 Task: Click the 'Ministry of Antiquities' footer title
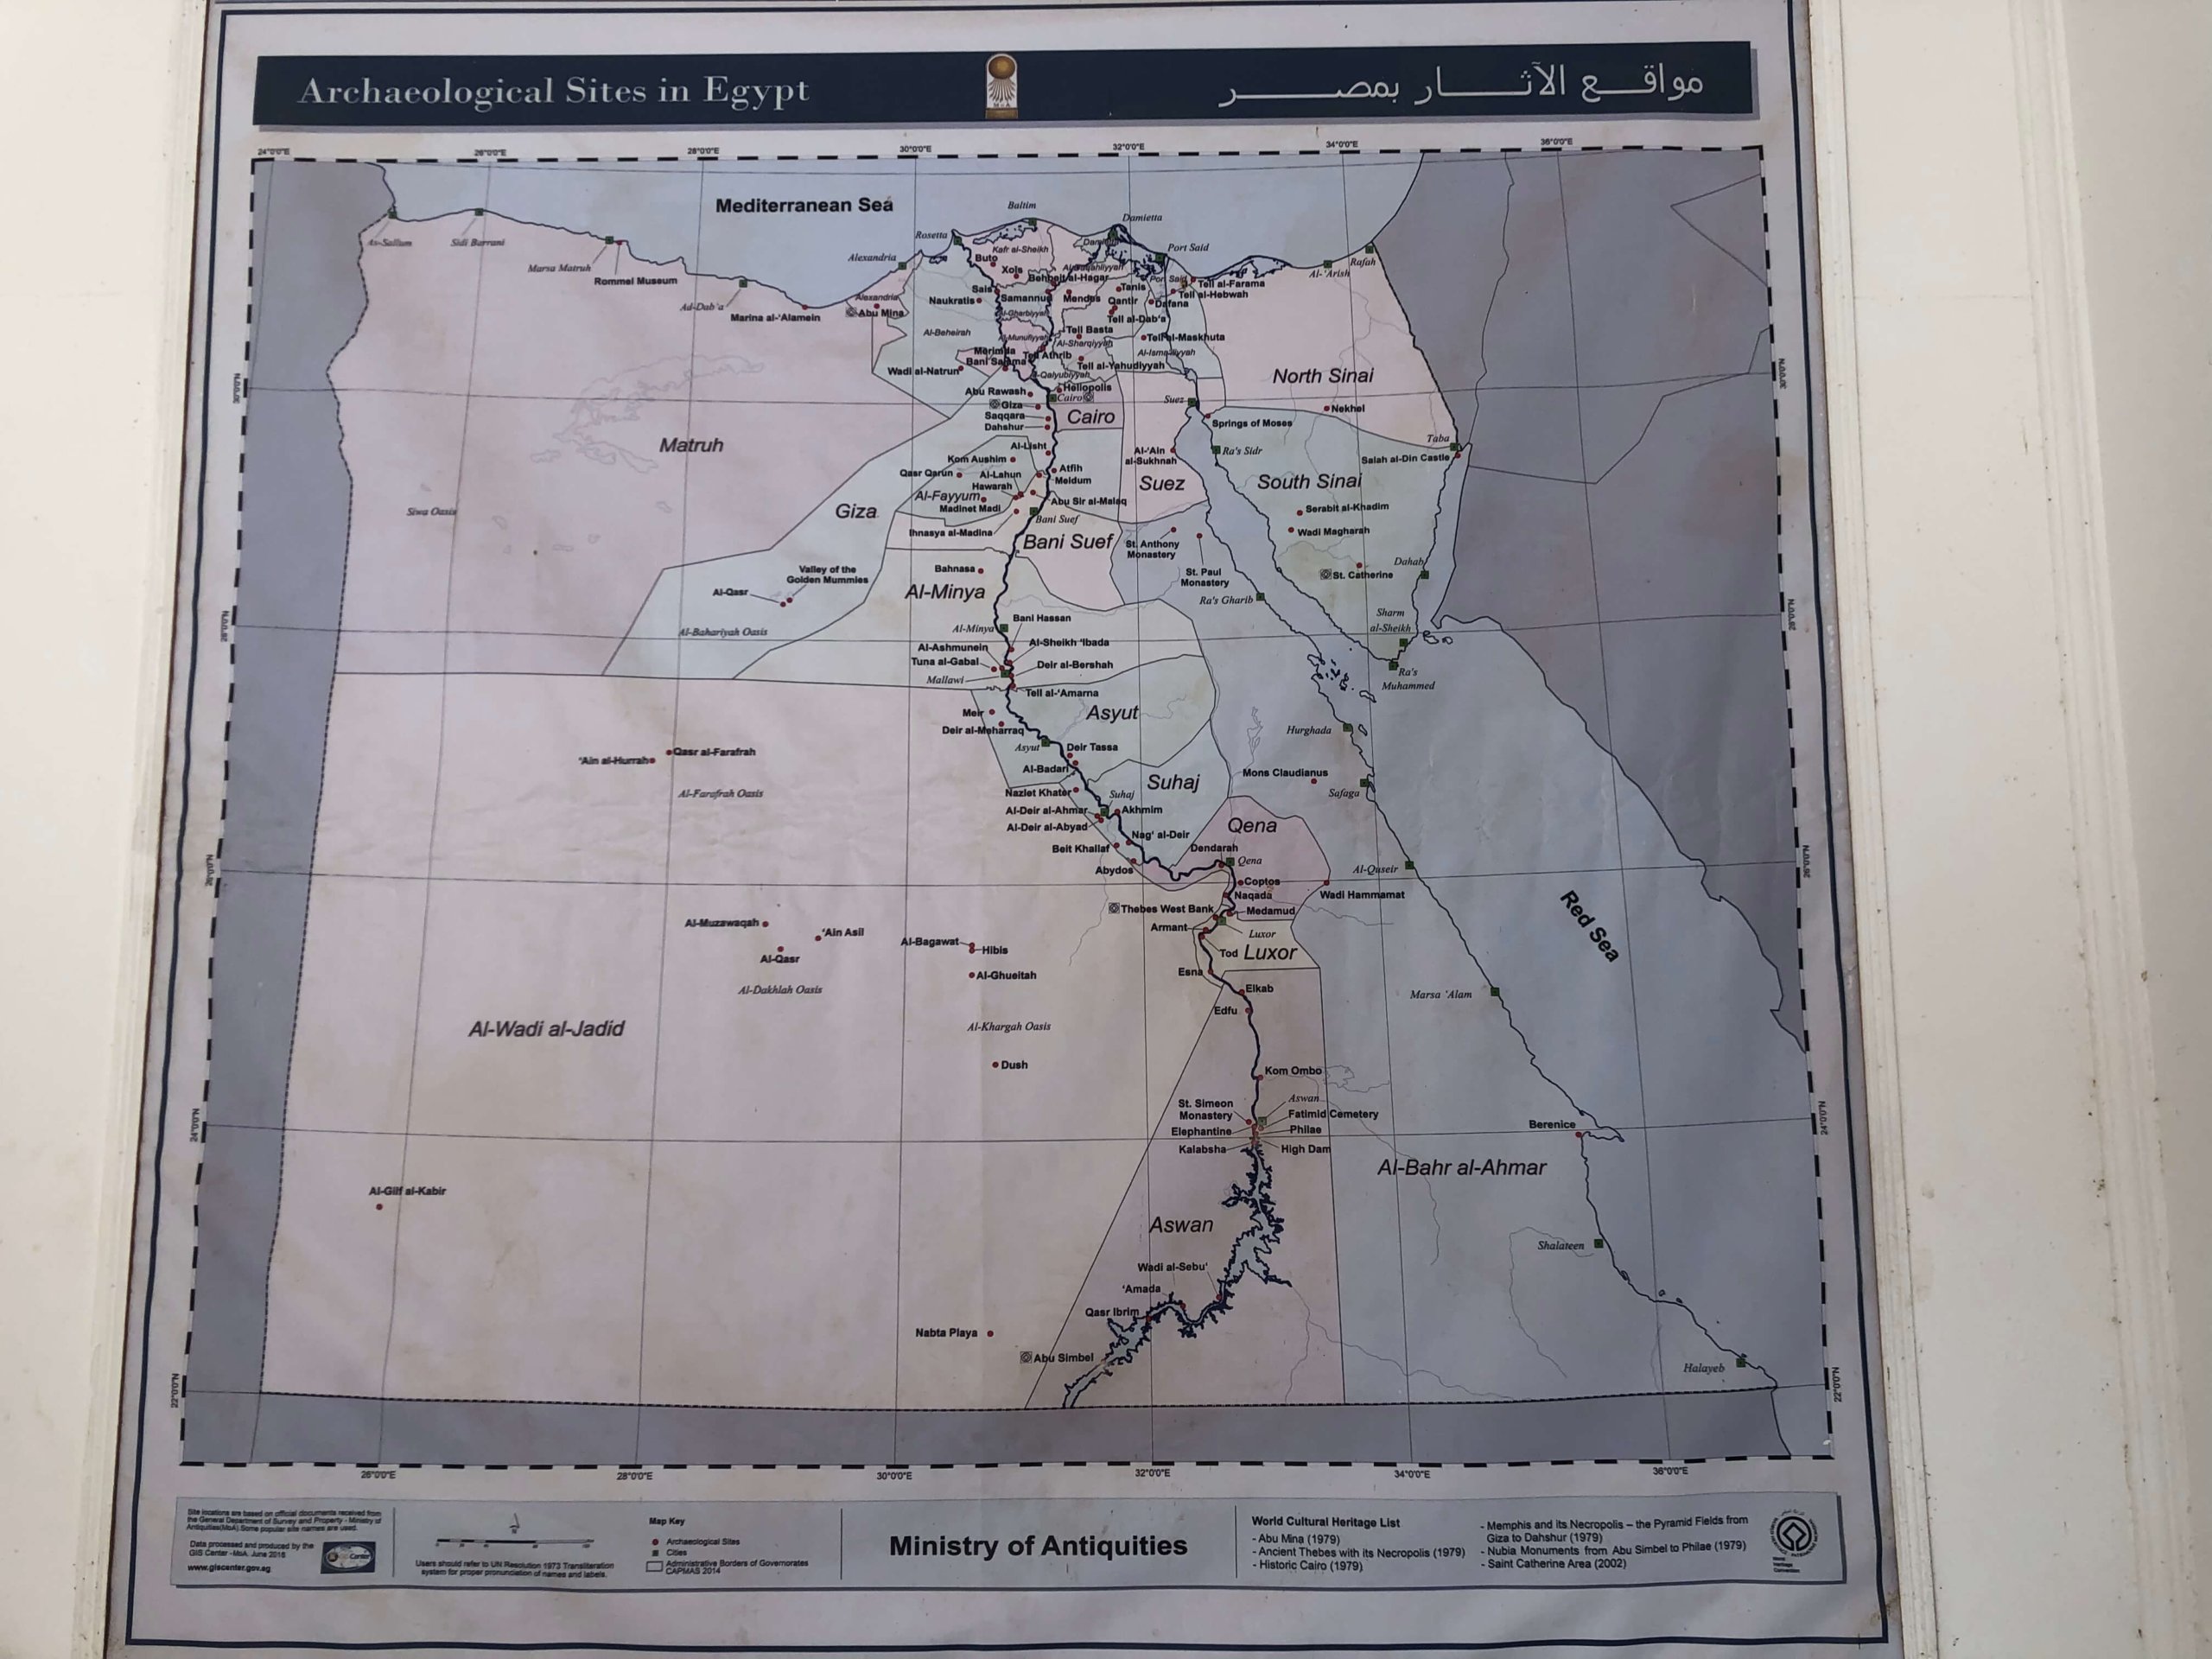pyautogui.click(x=1038, y=1545)
